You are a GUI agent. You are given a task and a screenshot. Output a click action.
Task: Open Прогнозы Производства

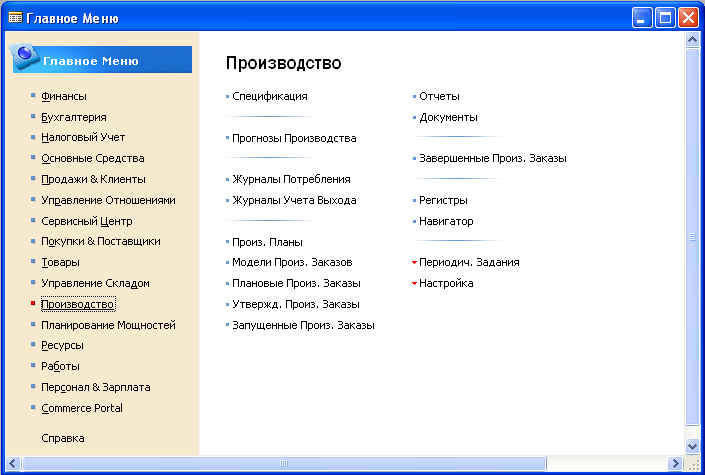point(294,138)
